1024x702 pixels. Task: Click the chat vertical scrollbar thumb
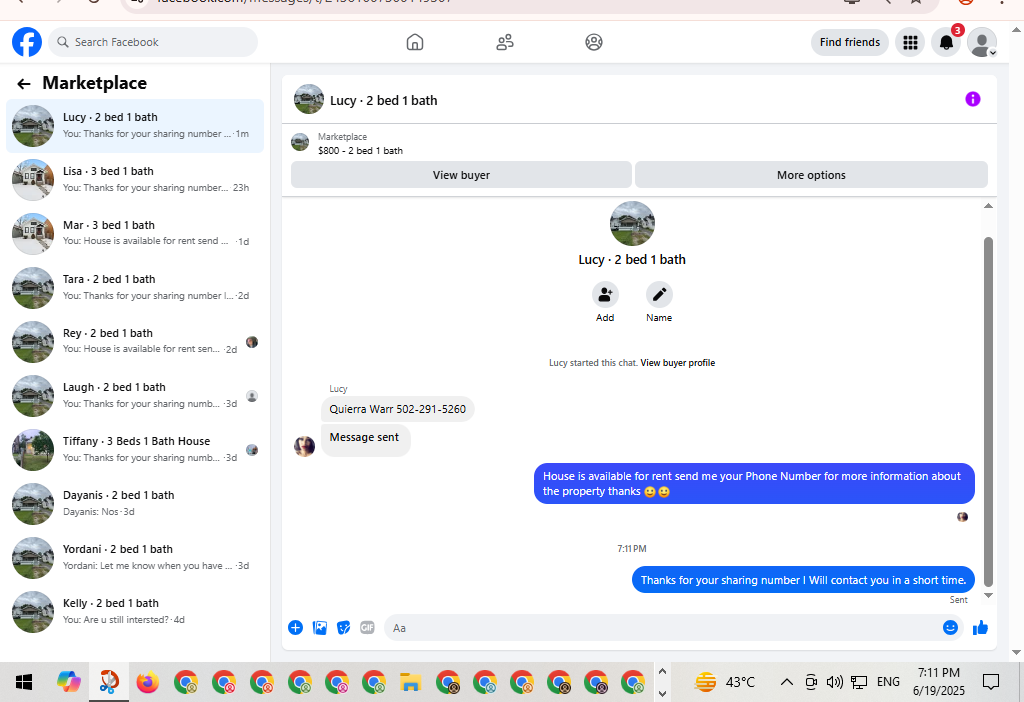pos(989,411)
